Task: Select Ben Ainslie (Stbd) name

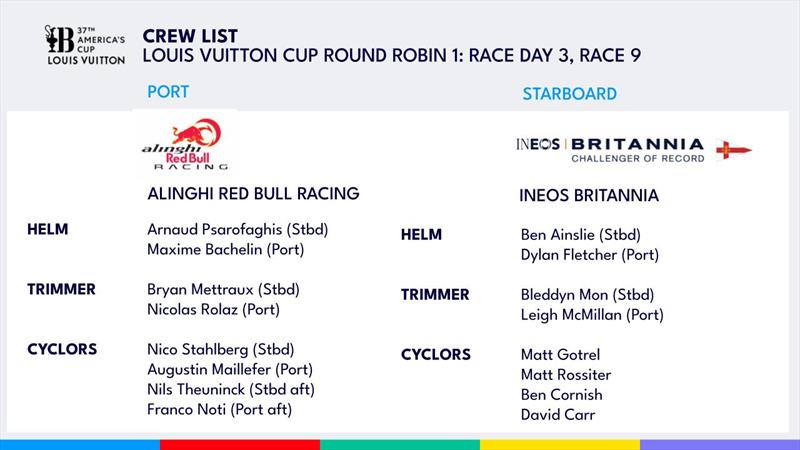Action: coord(581,235)
